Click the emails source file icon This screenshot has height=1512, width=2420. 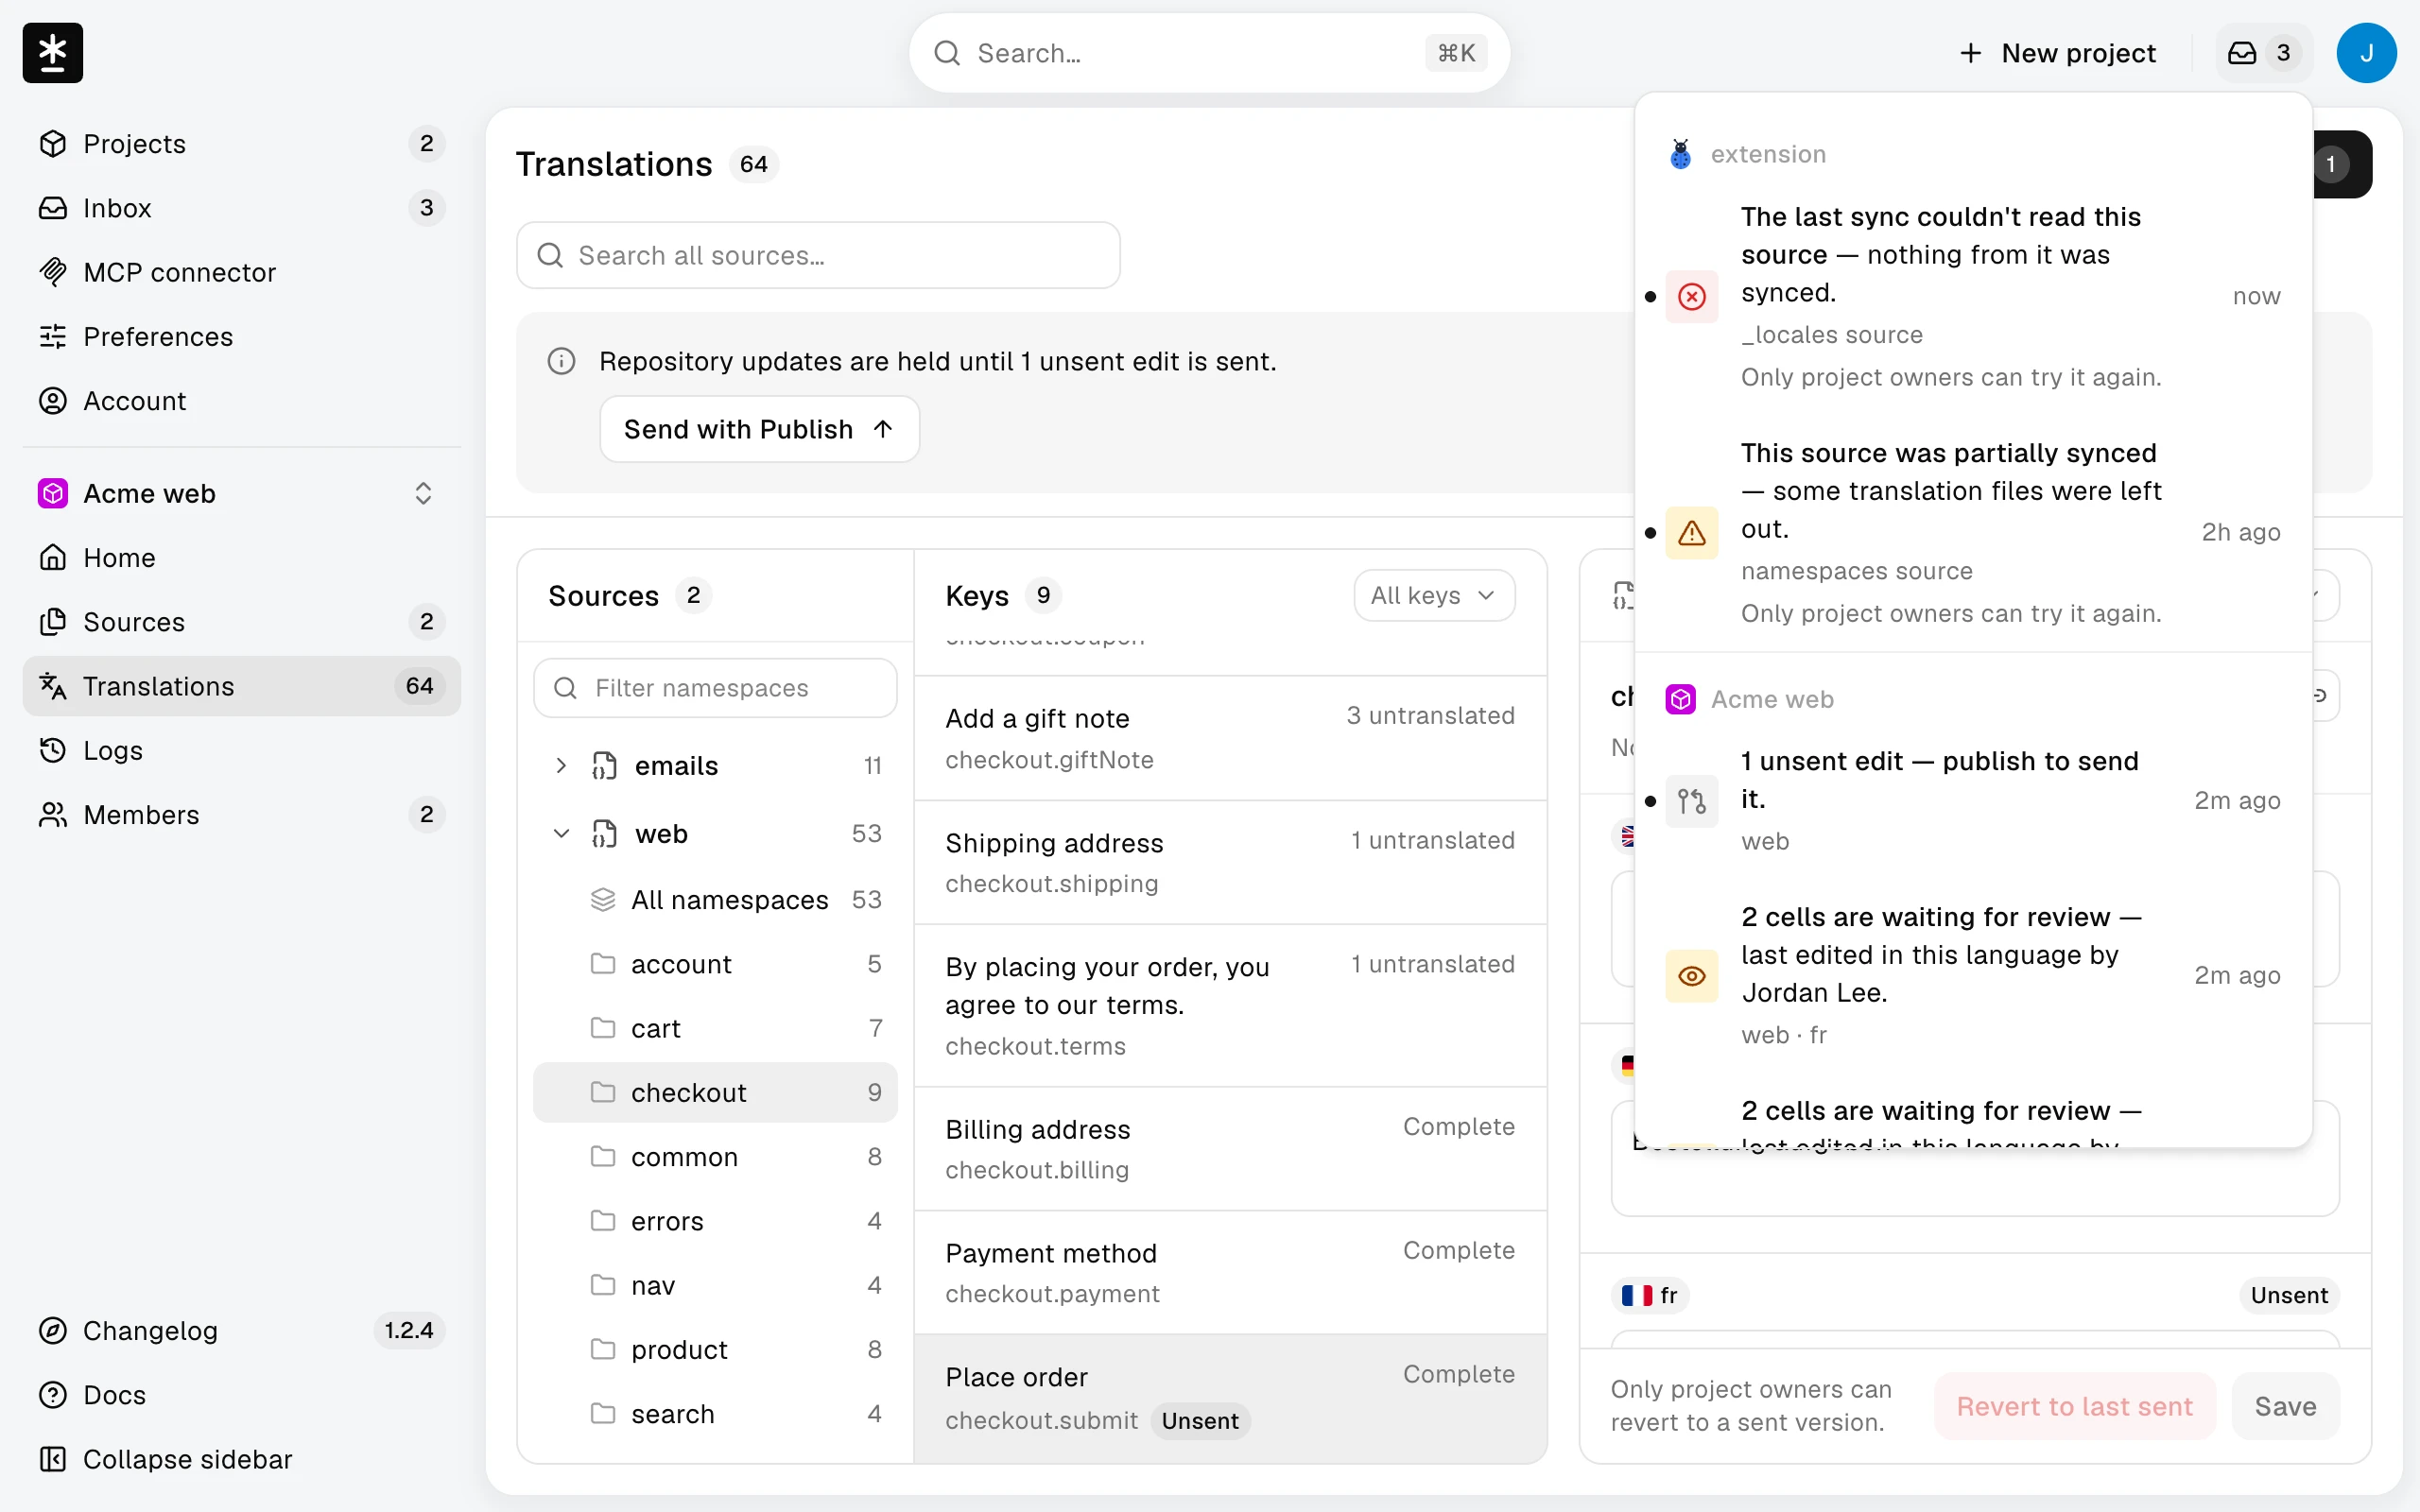604,766
